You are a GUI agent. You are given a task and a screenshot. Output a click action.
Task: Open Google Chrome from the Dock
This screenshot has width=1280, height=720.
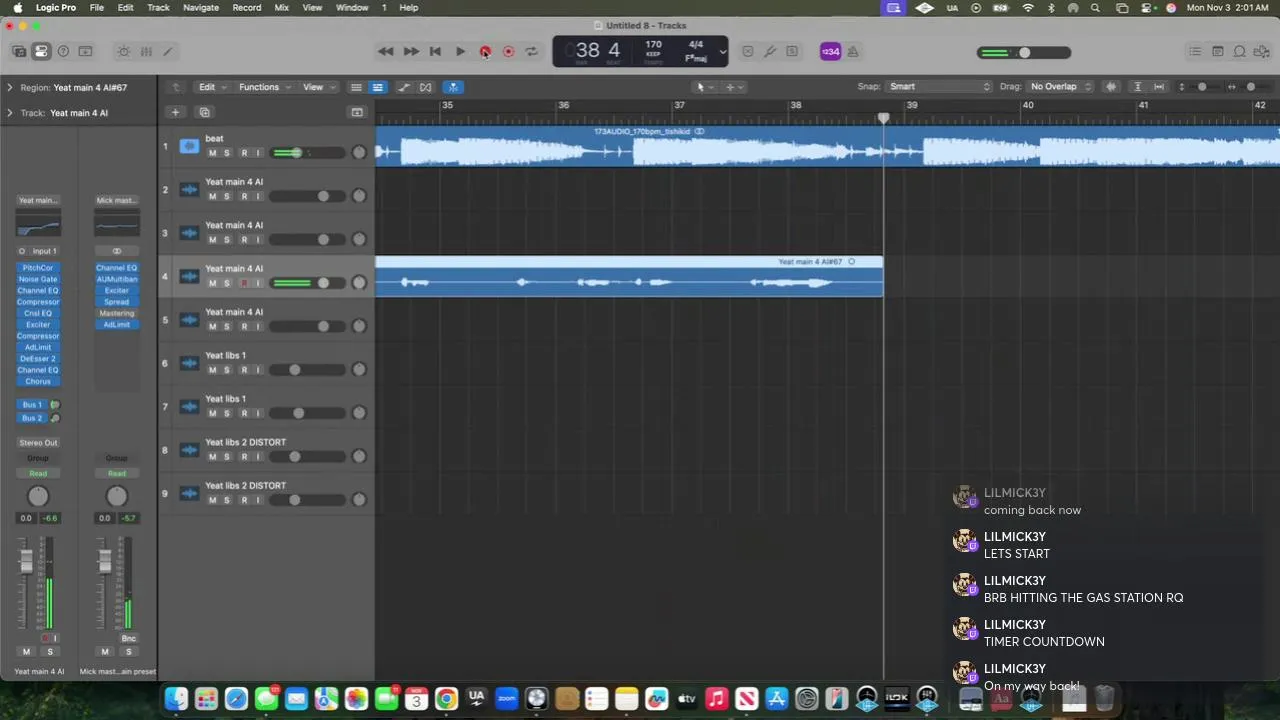446,699
